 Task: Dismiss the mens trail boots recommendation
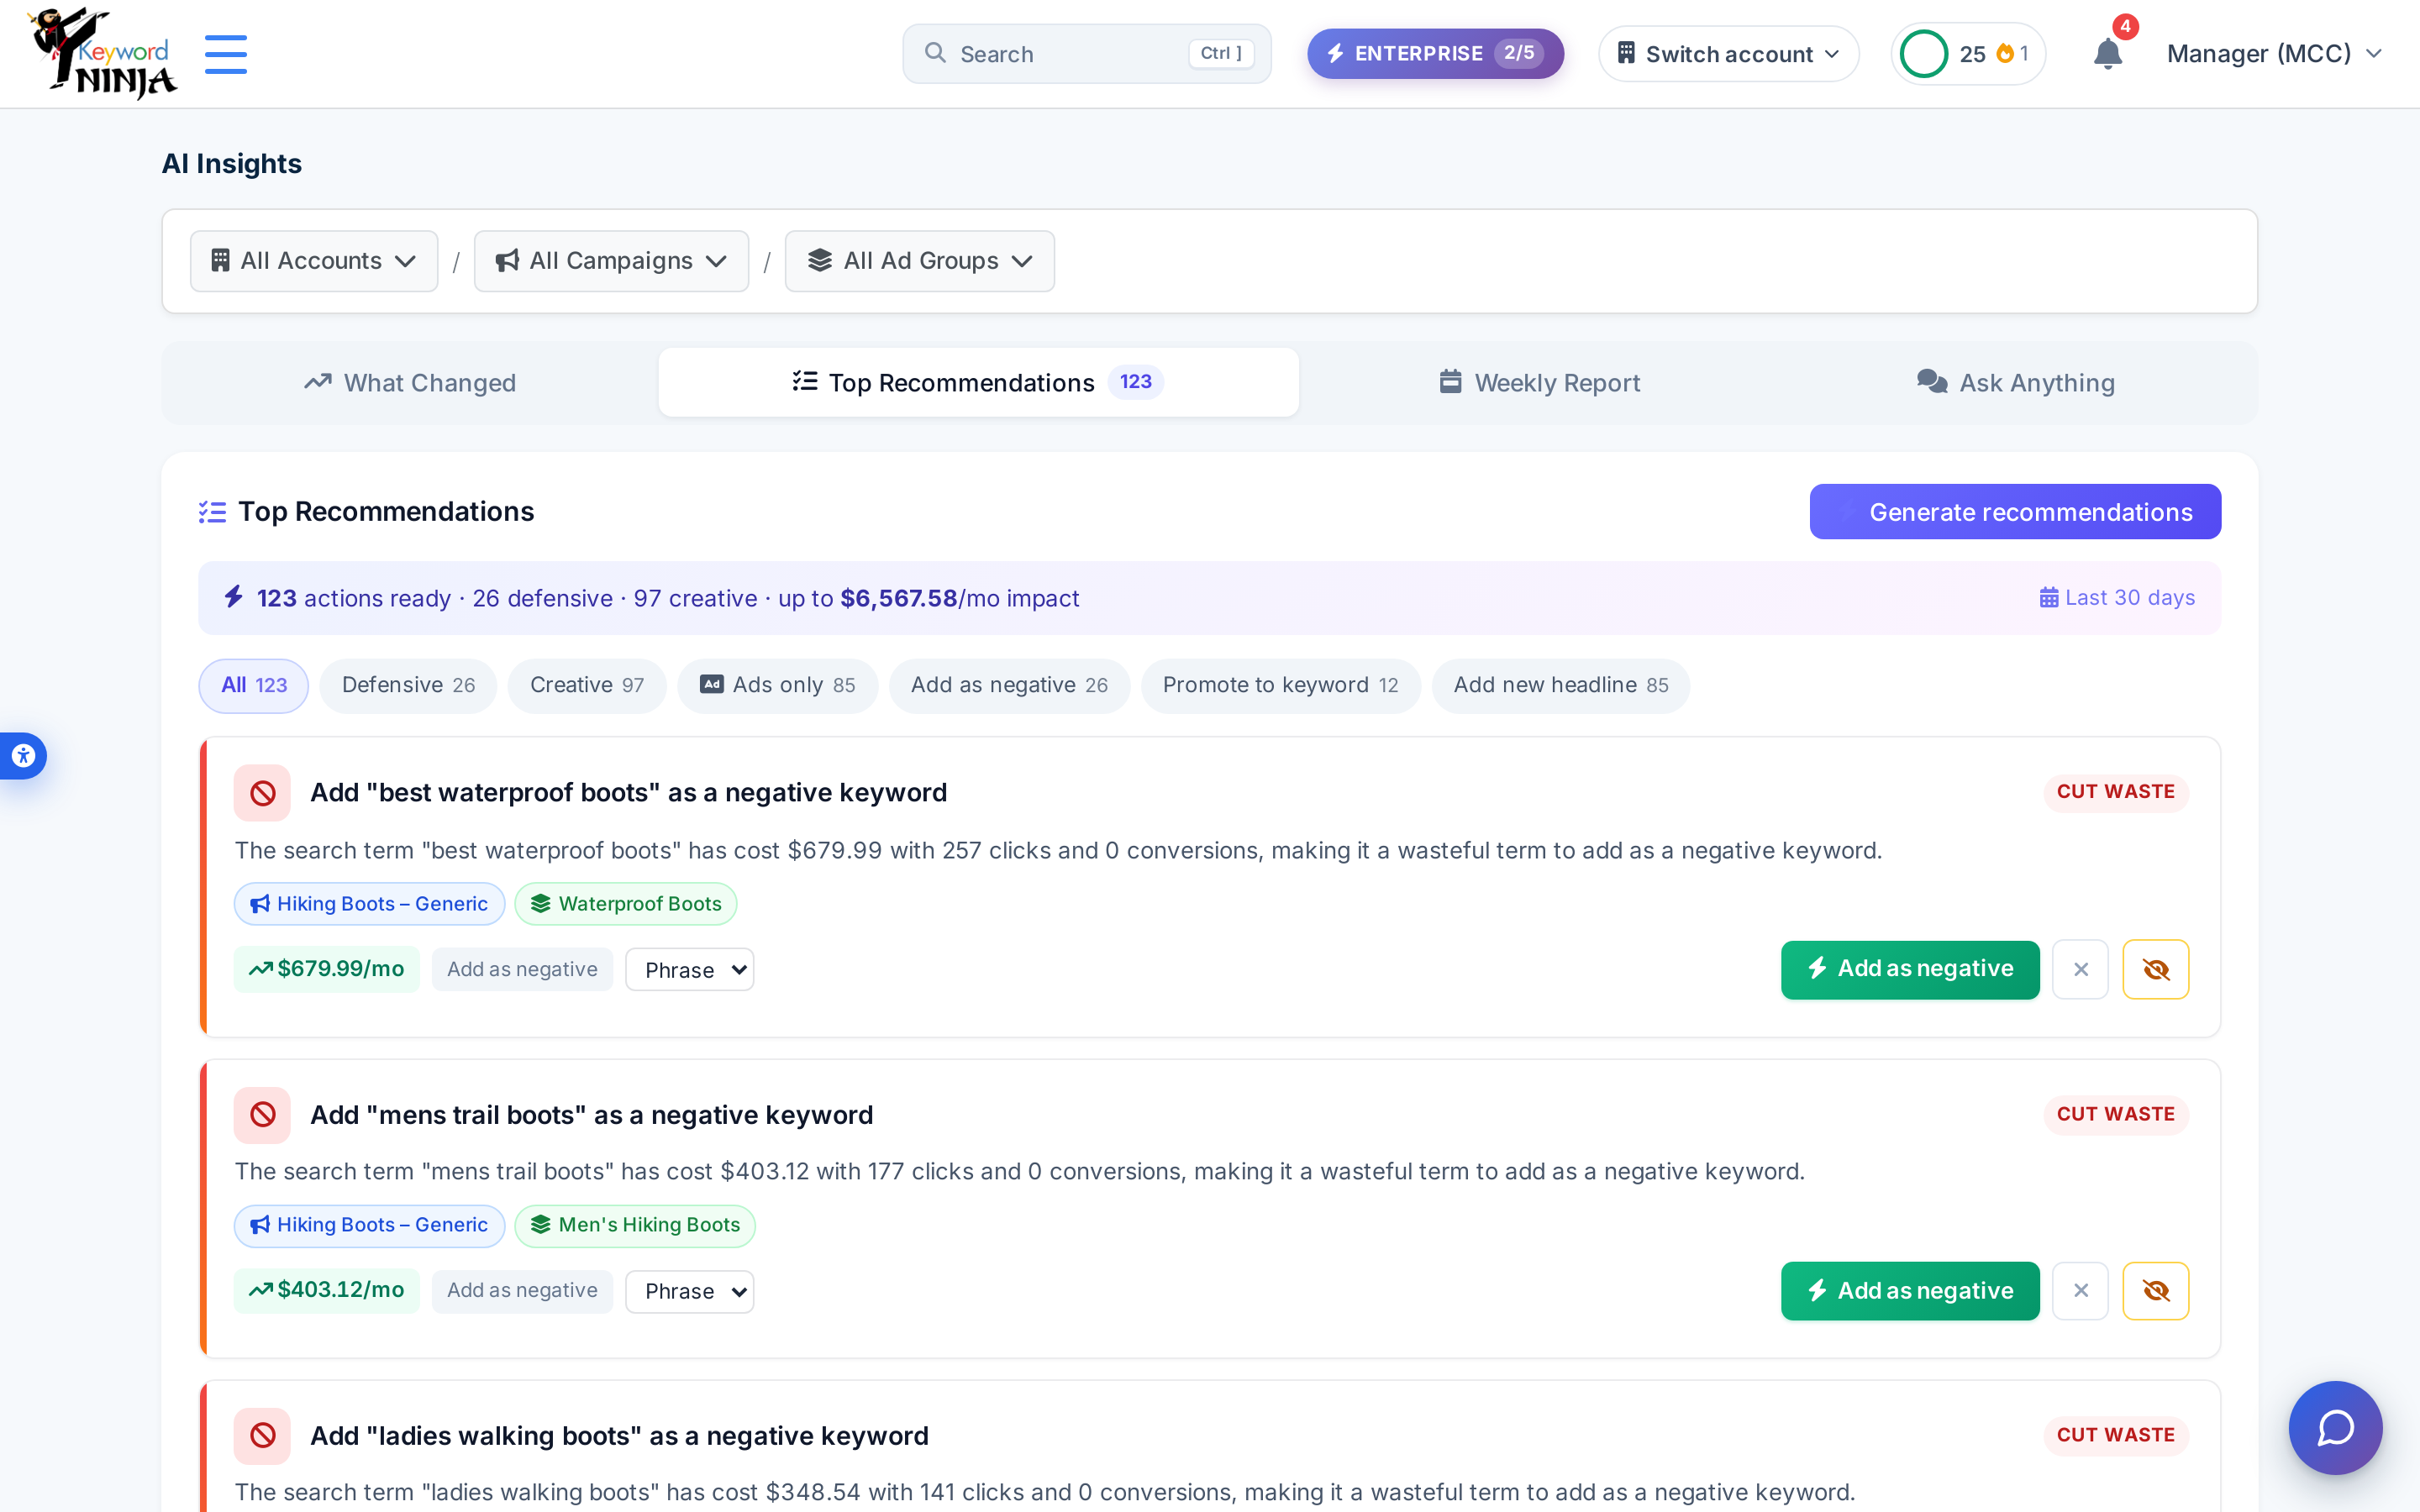coord(2081,1291)
